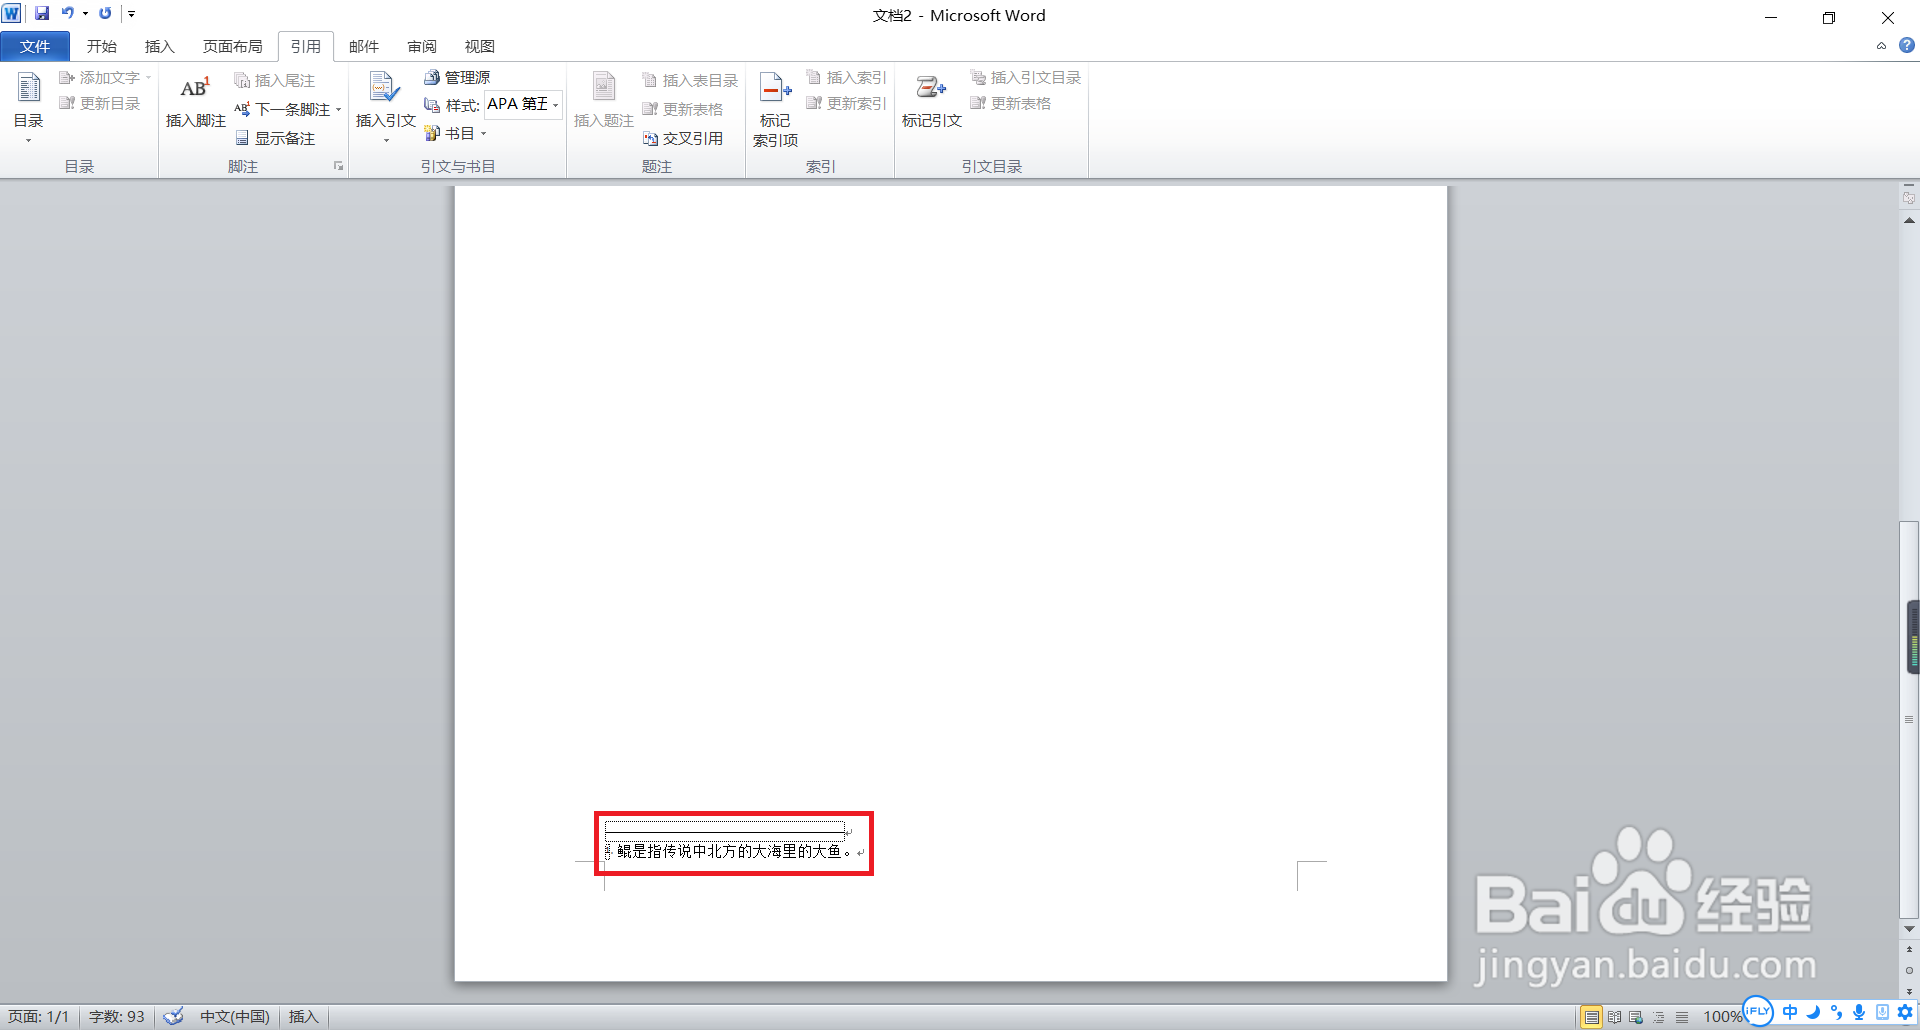The height and width of the screenshot is (1030, 1920).
Task: Select Full Screen Reading view in status bar
Action: [1614, 1017]
